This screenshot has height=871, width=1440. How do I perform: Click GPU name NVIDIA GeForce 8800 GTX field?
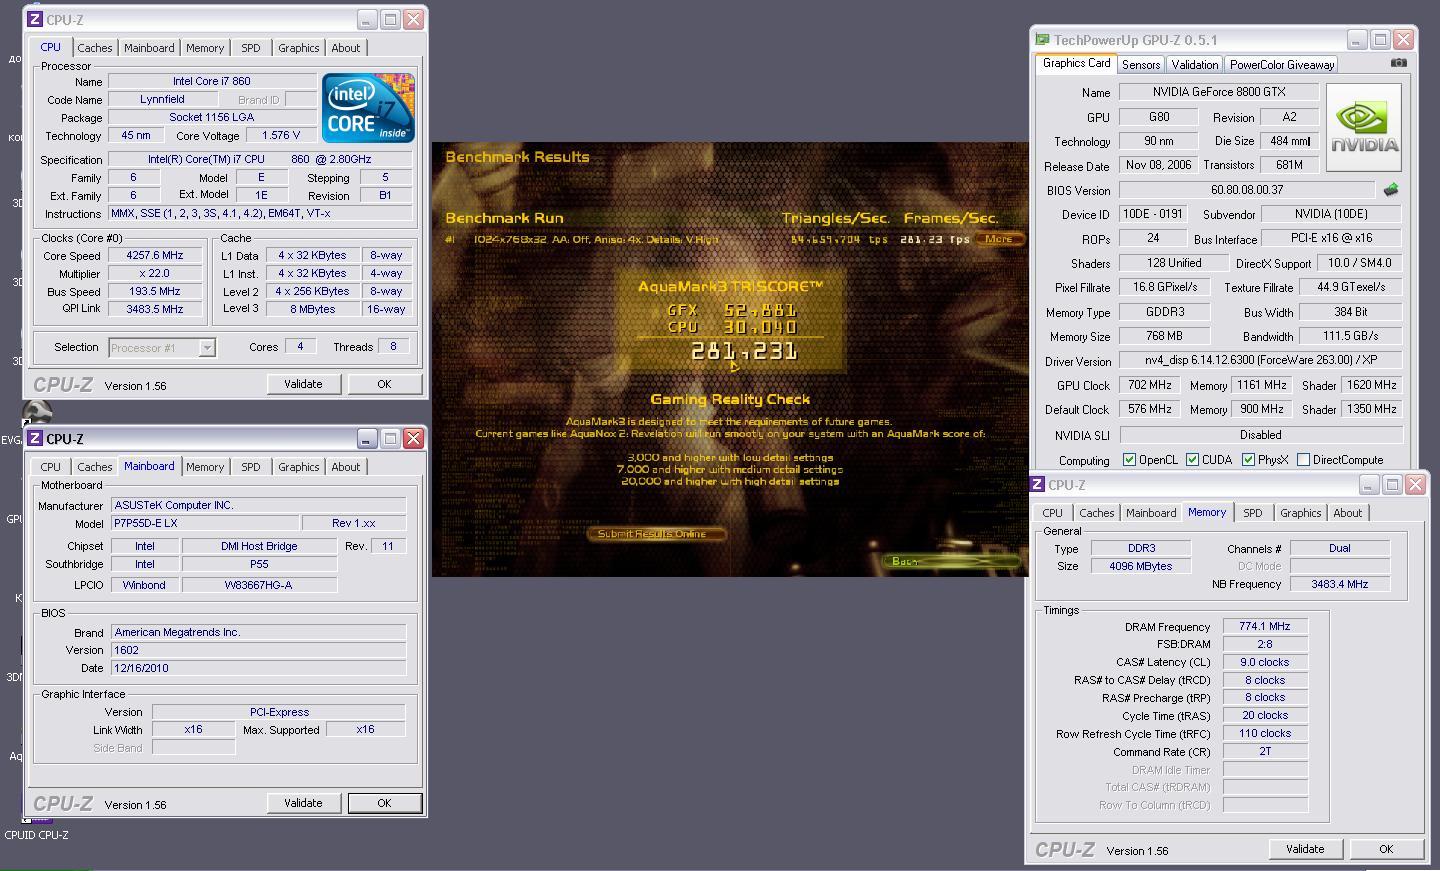click(1219, 92)
